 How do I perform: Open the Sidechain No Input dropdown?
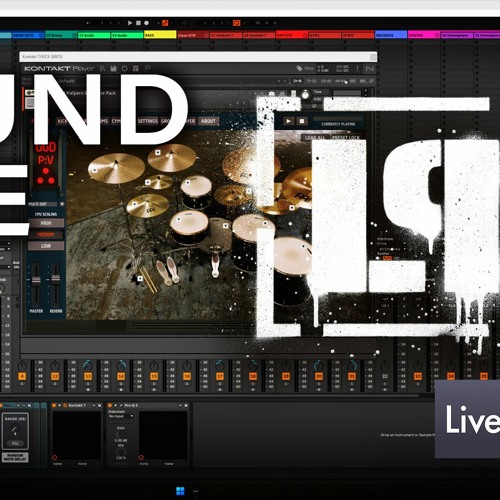point(121,416)
